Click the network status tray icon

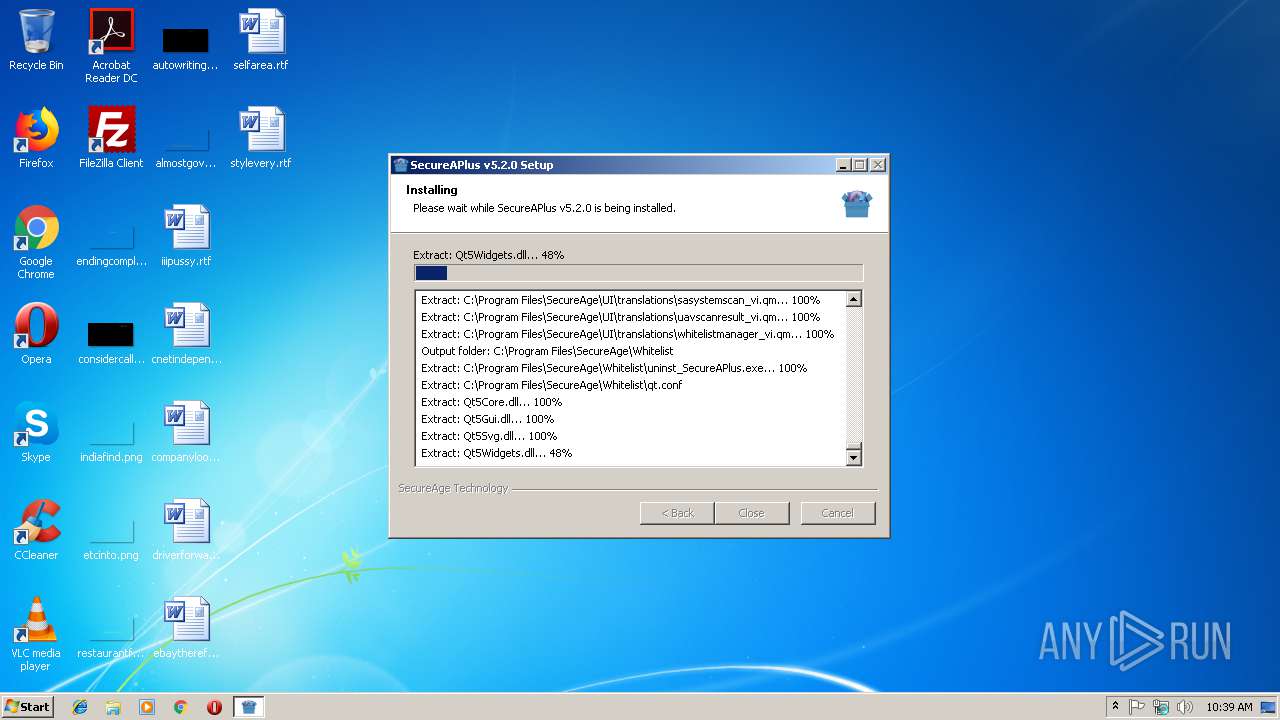point(1161,707)
